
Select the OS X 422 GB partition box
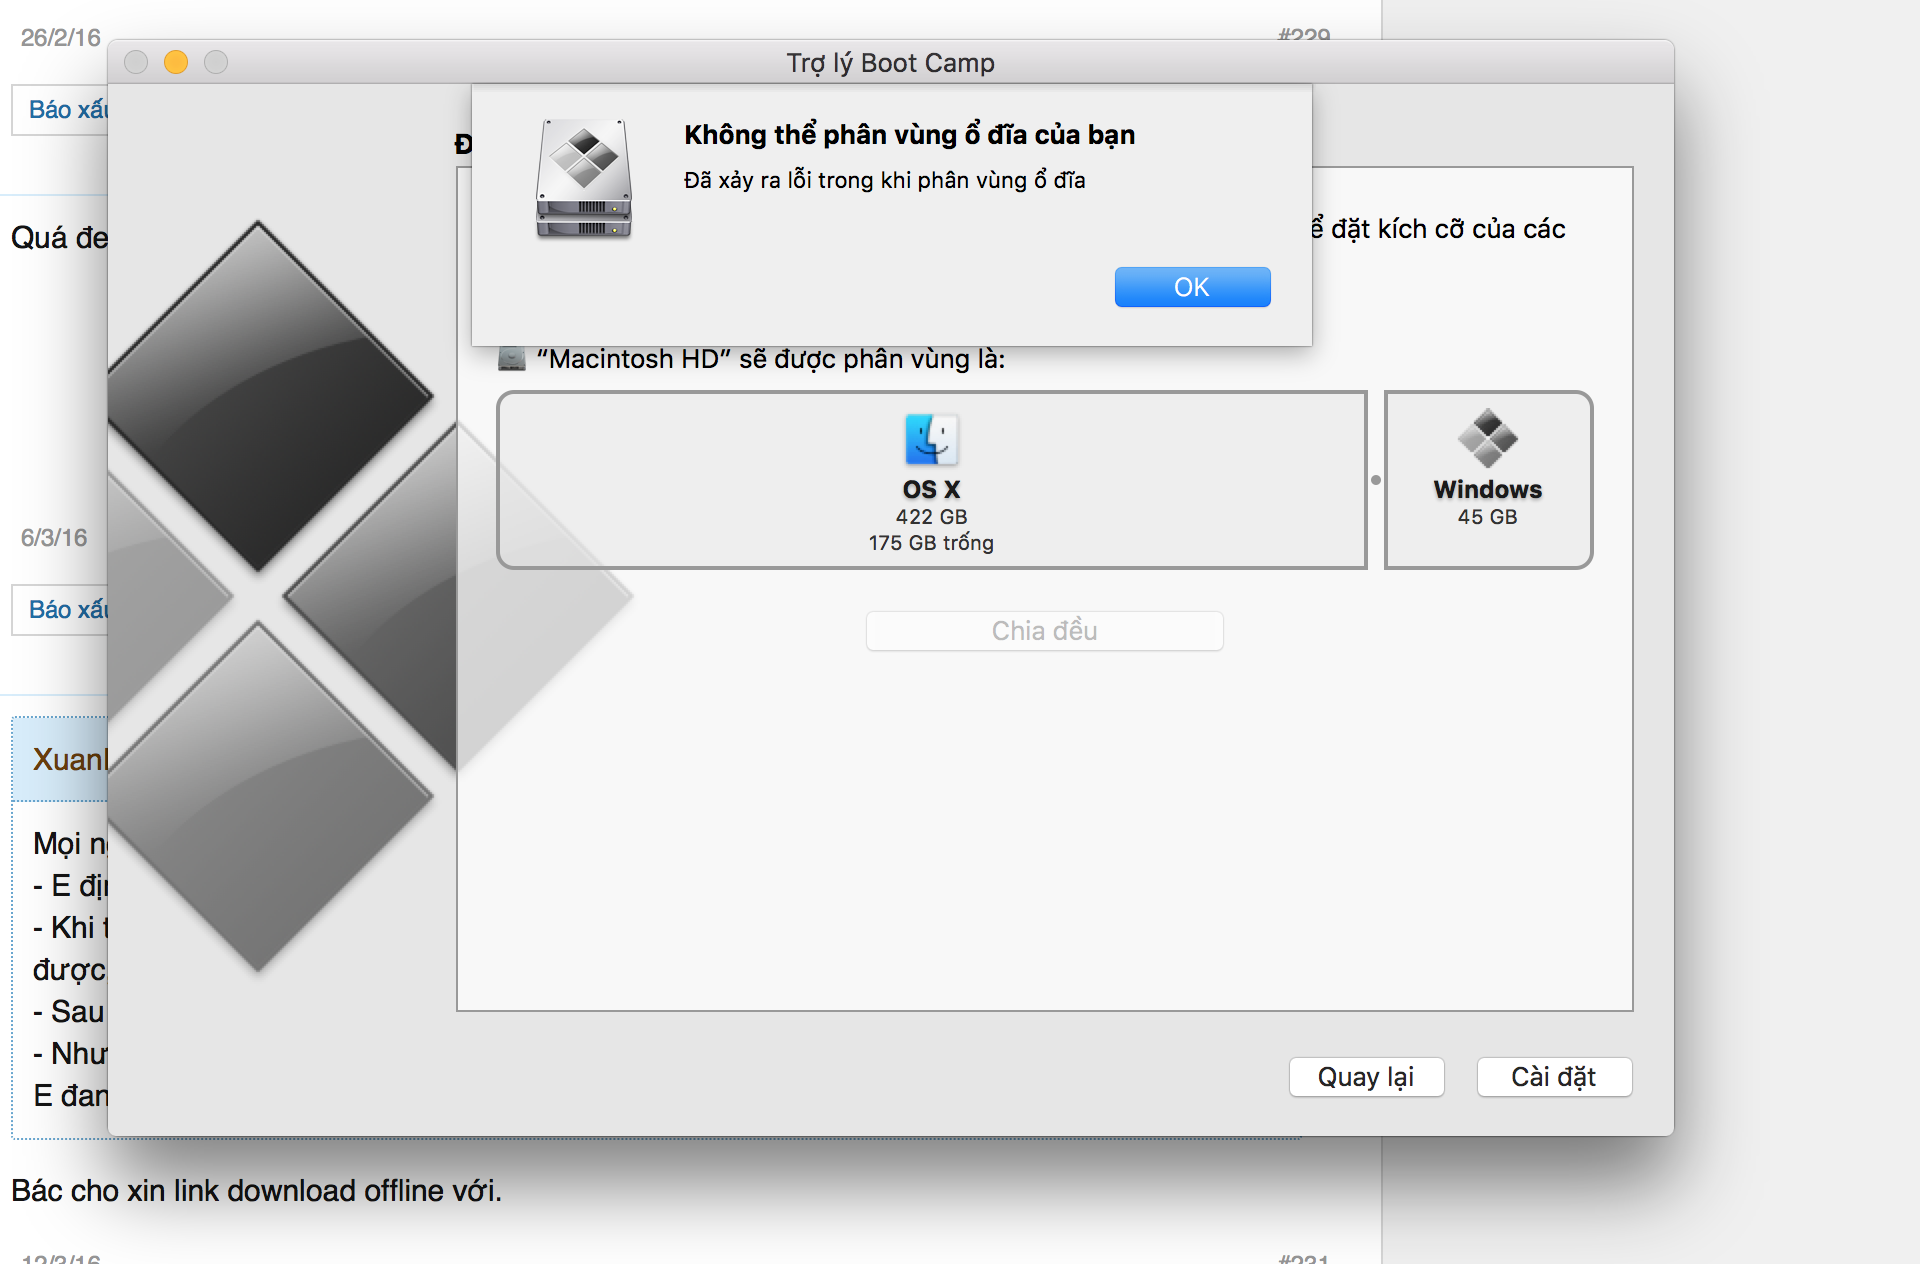pyautogui.click(x=931, y=480)
